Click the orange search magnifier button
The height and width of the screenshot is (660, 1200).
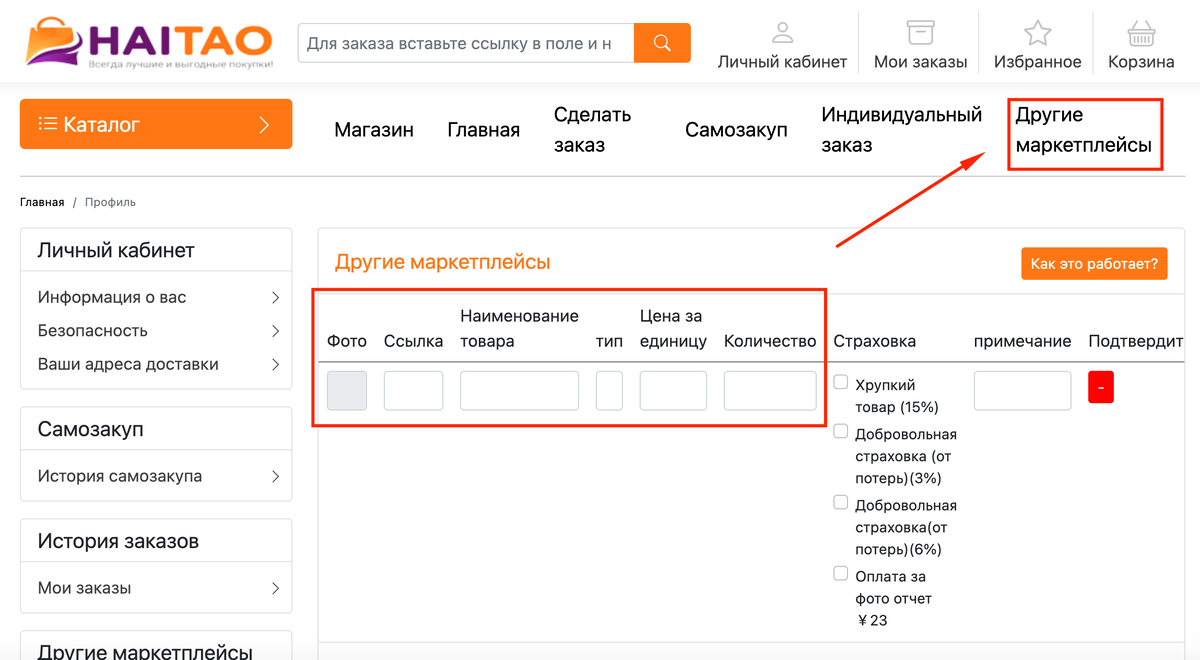pyautogui.click(x=662, y=43)
